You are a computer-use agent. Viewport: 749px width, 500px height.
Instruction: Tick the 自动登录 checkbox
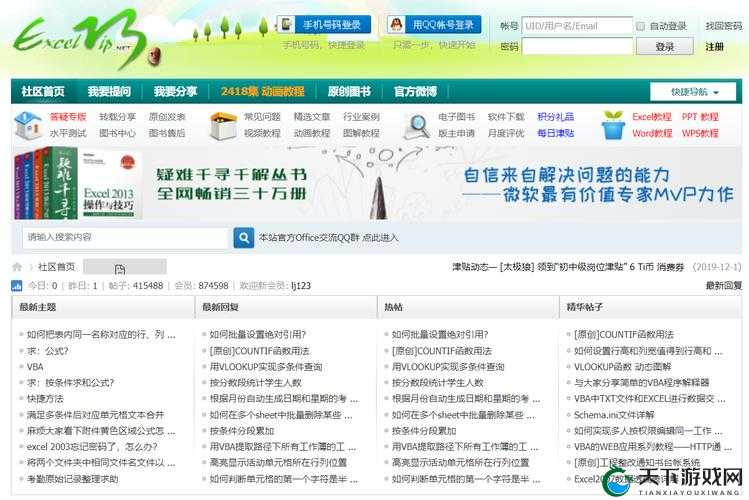click(x=640, y=26)
